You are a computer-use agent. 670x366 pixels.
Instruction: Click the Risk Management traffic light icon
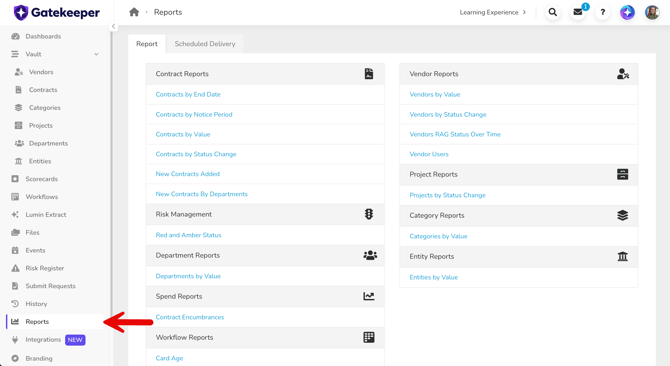tap(369, 214)
